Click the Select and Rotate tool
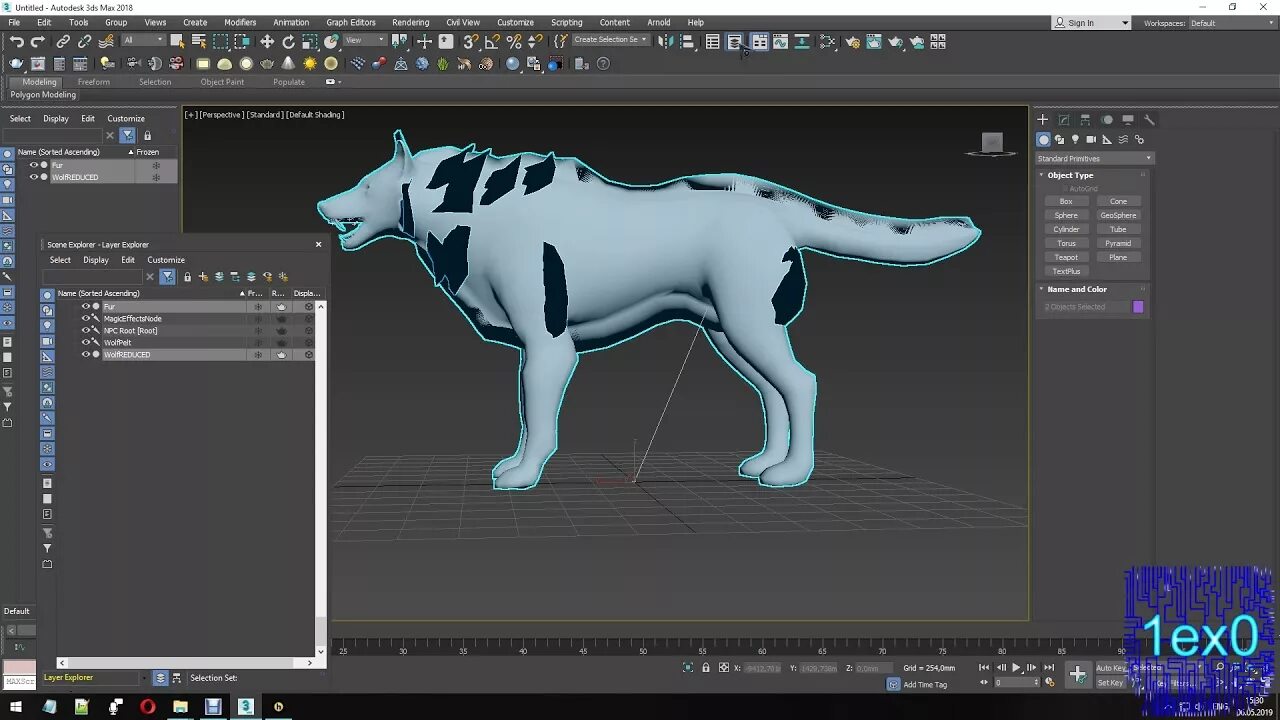1280x720 pixels. [x=289, y=42]
